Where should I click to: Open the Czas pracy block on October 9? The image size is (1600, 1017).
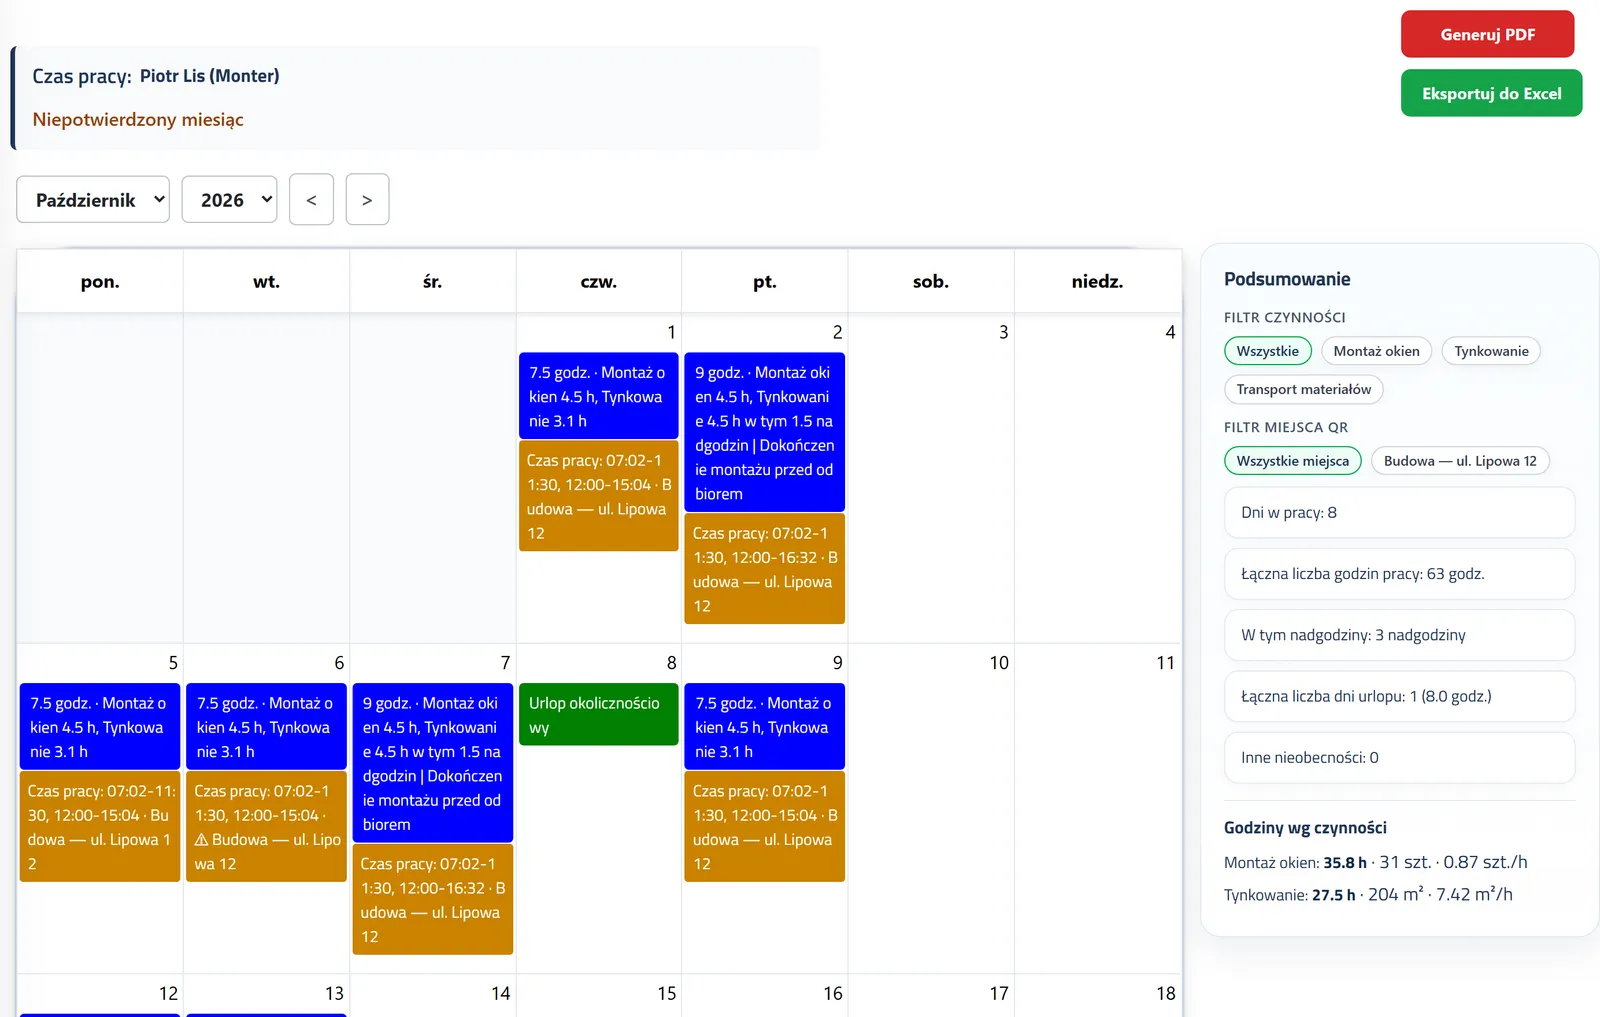764,827
